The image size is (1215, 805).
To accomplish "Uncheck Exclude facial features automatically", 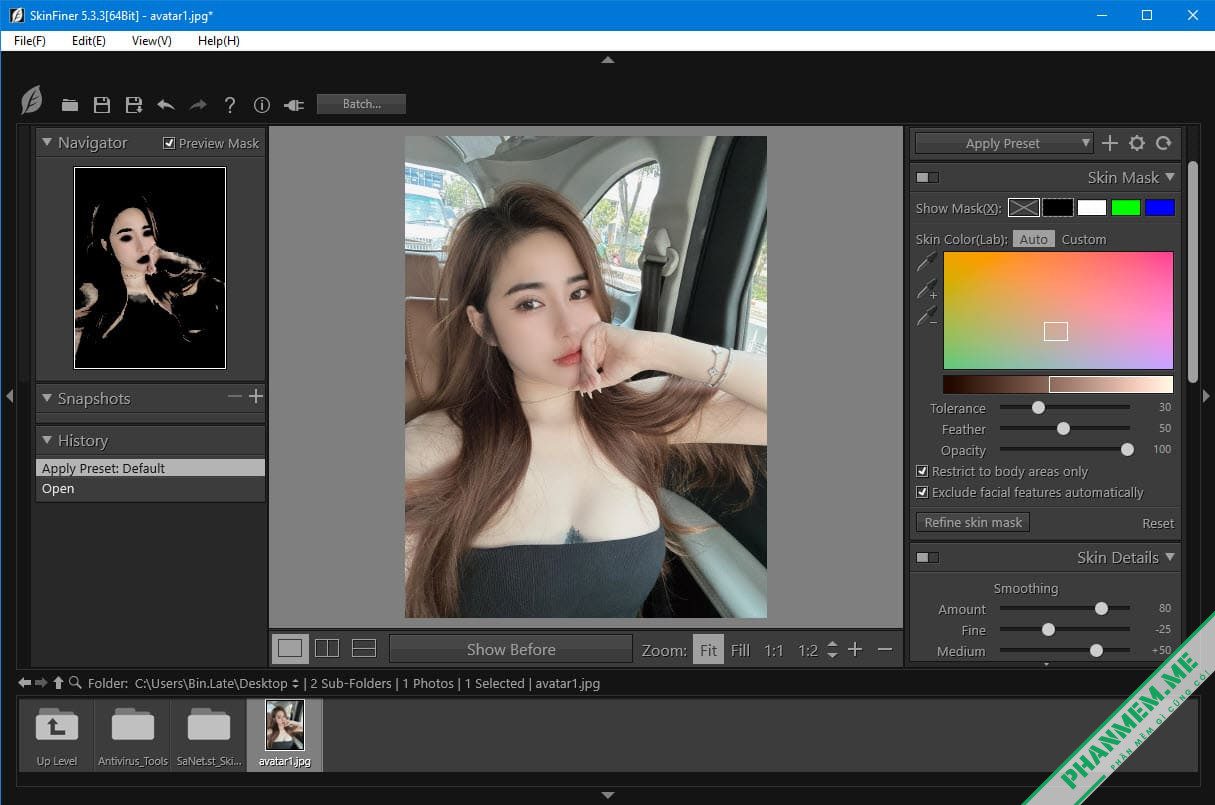I will tap(922, 492).
